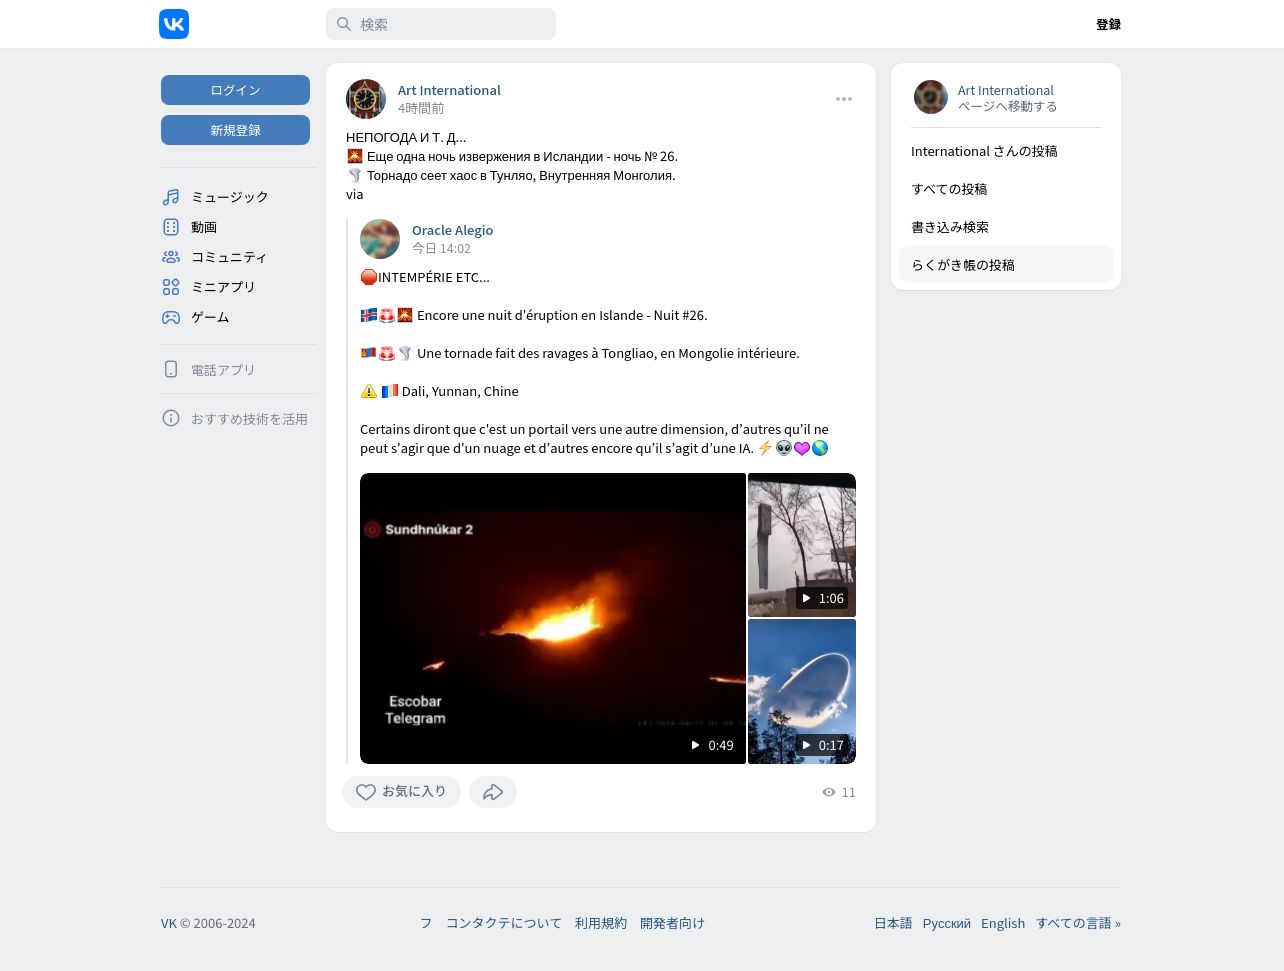Click コンタクテについて footer link
The width and height of the screenshot is (1284, 971).
click(504, 923)
